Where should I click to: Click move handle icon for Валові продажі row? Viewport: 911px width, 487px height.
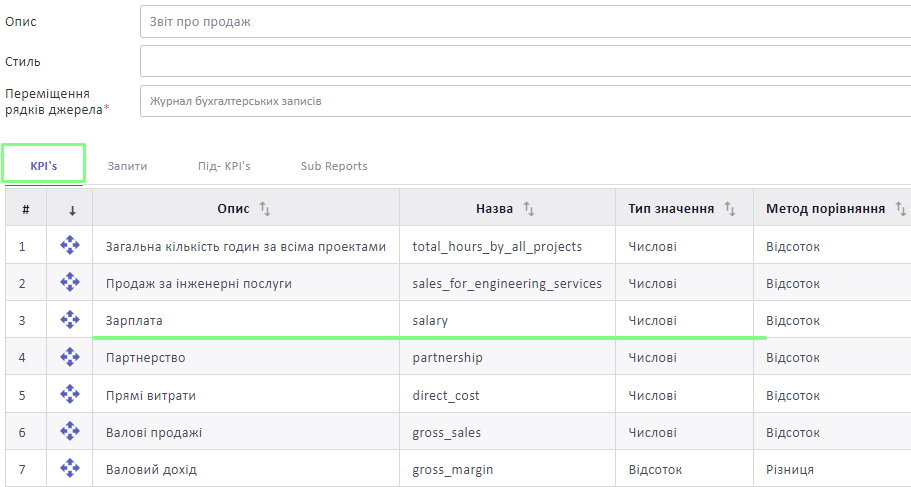tap(70, 431)
